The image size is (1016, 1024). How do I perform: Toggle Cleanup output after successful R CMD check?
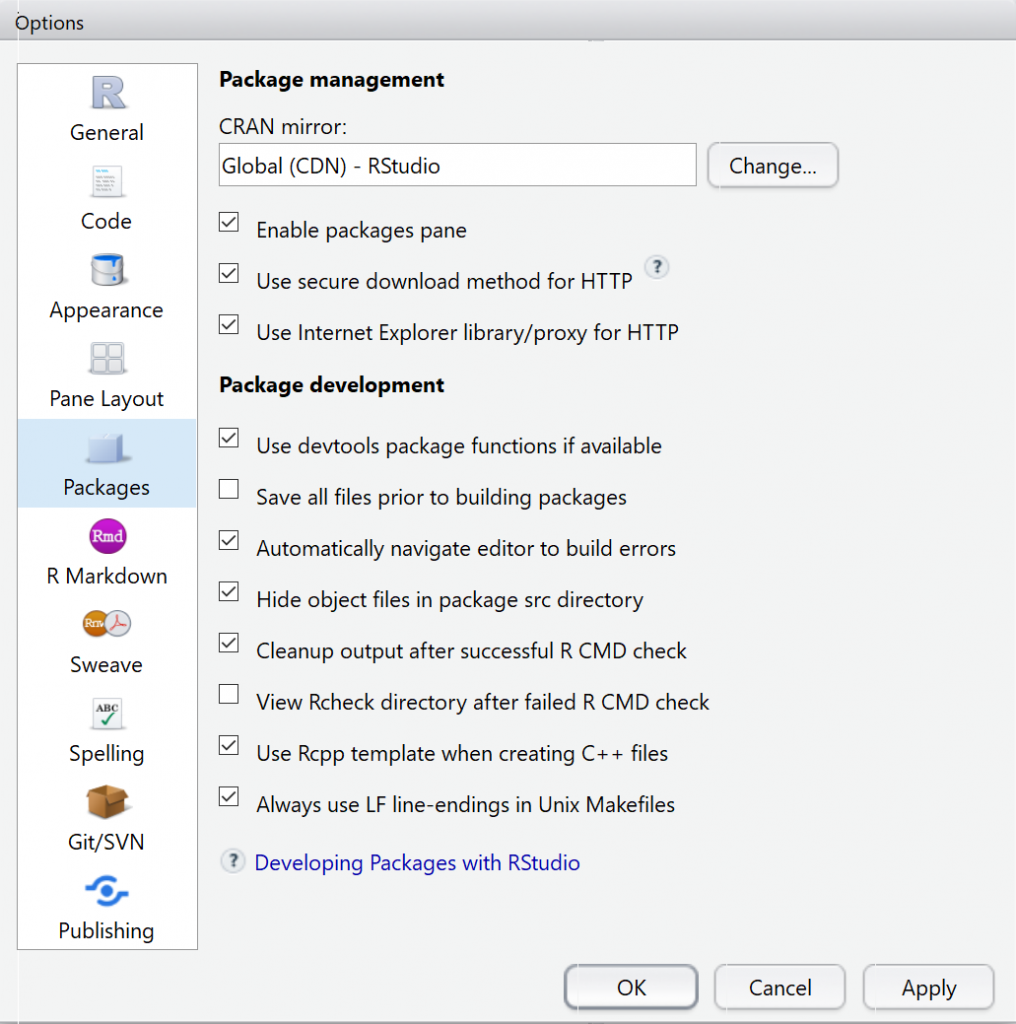point(229,643)
